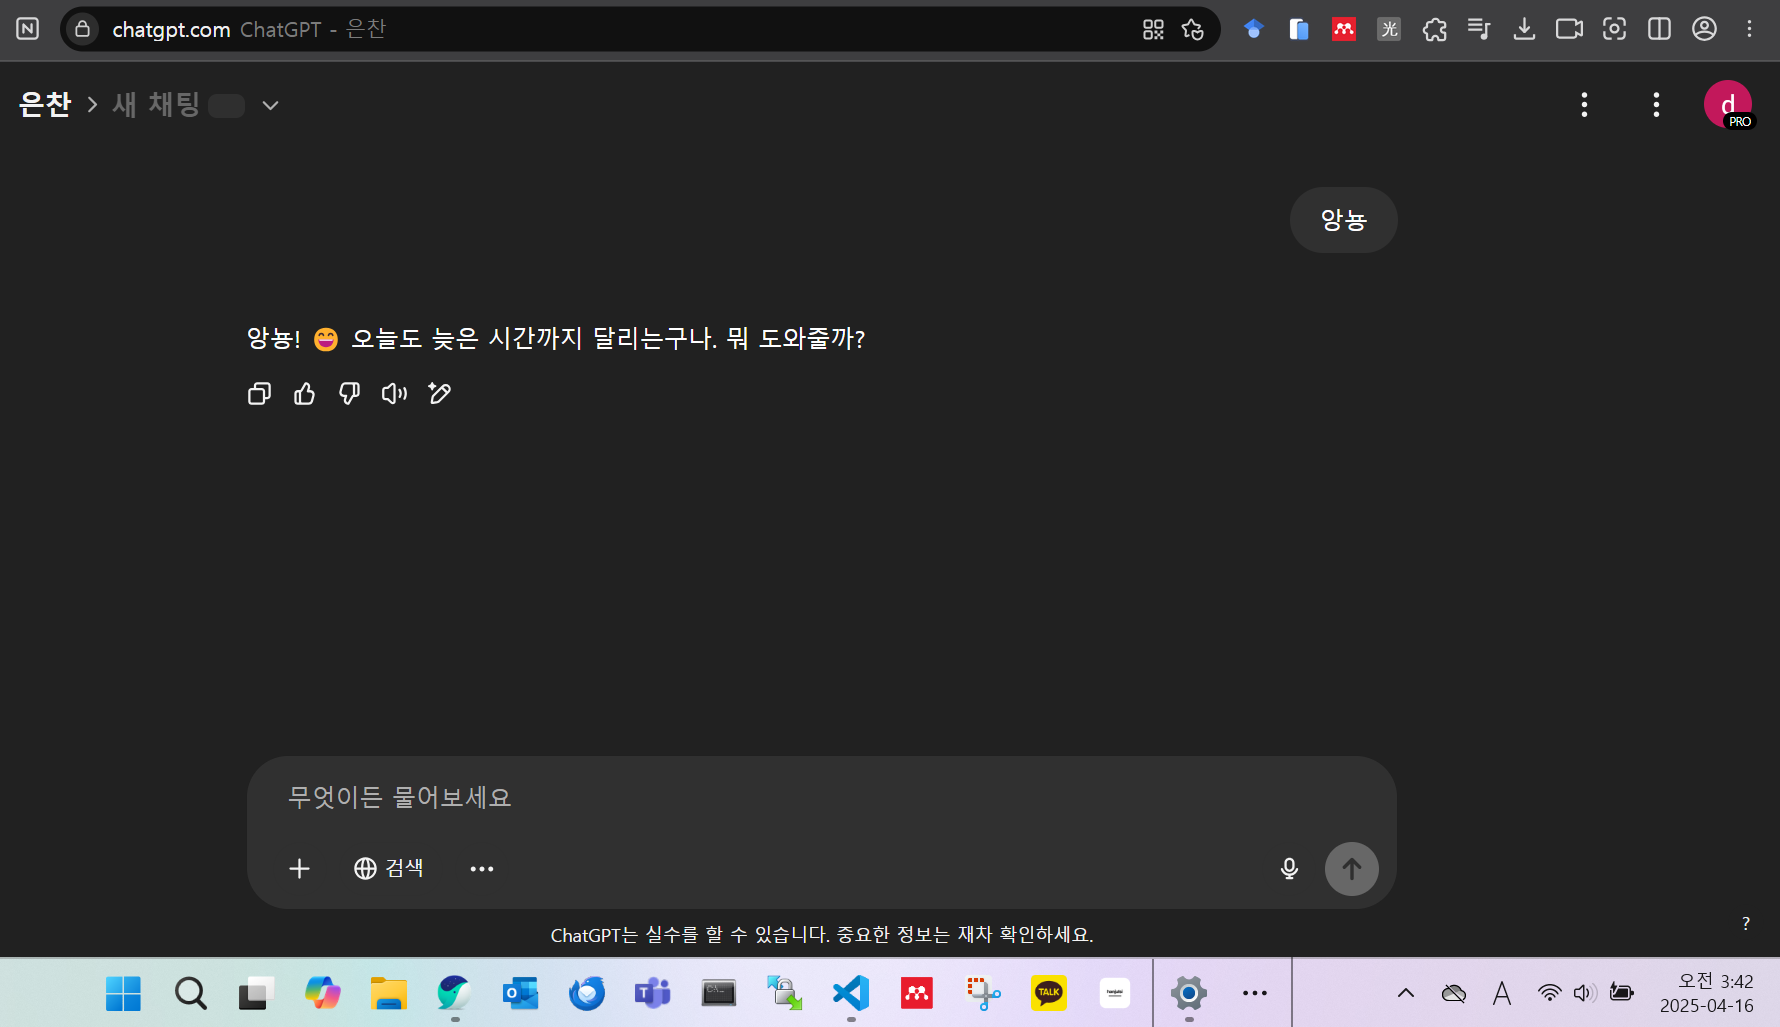Open Task View on the taskbar
Viewport: 1780px width, 1027px height.
coord(256,993)
